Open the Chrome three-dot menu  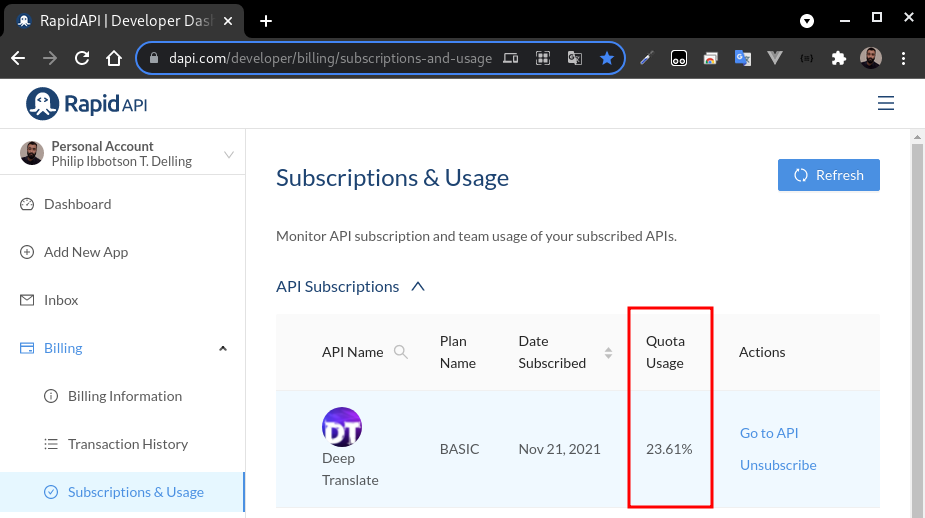coord(903,58)
